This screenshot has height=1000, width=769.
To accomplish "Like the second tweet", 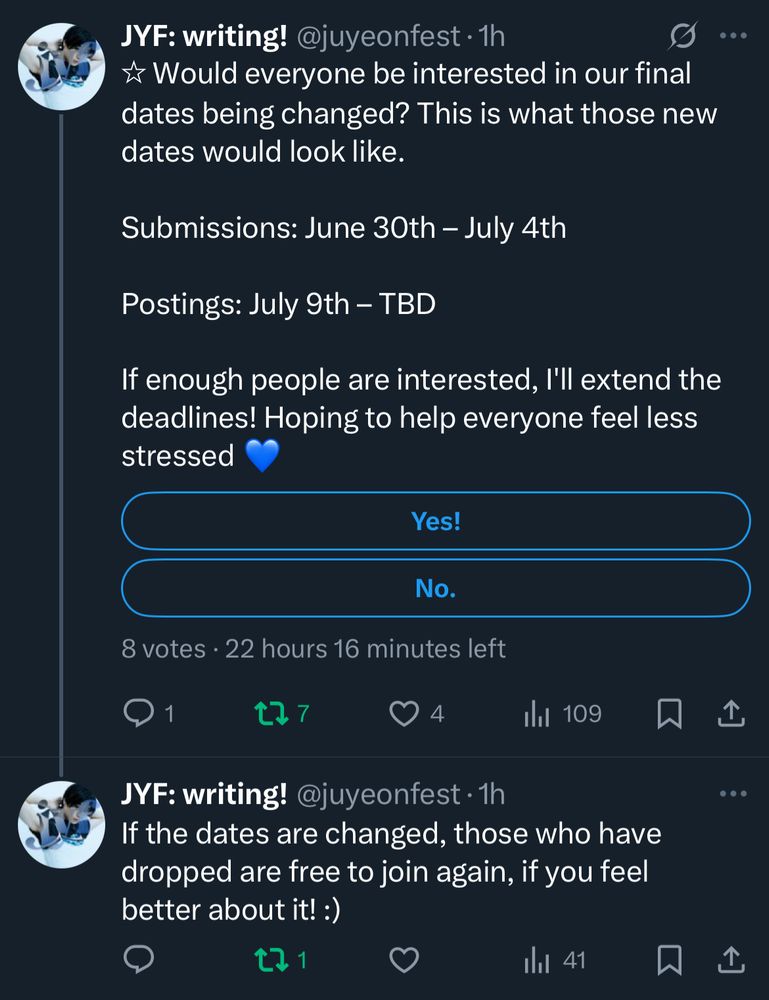I will 403,960.
